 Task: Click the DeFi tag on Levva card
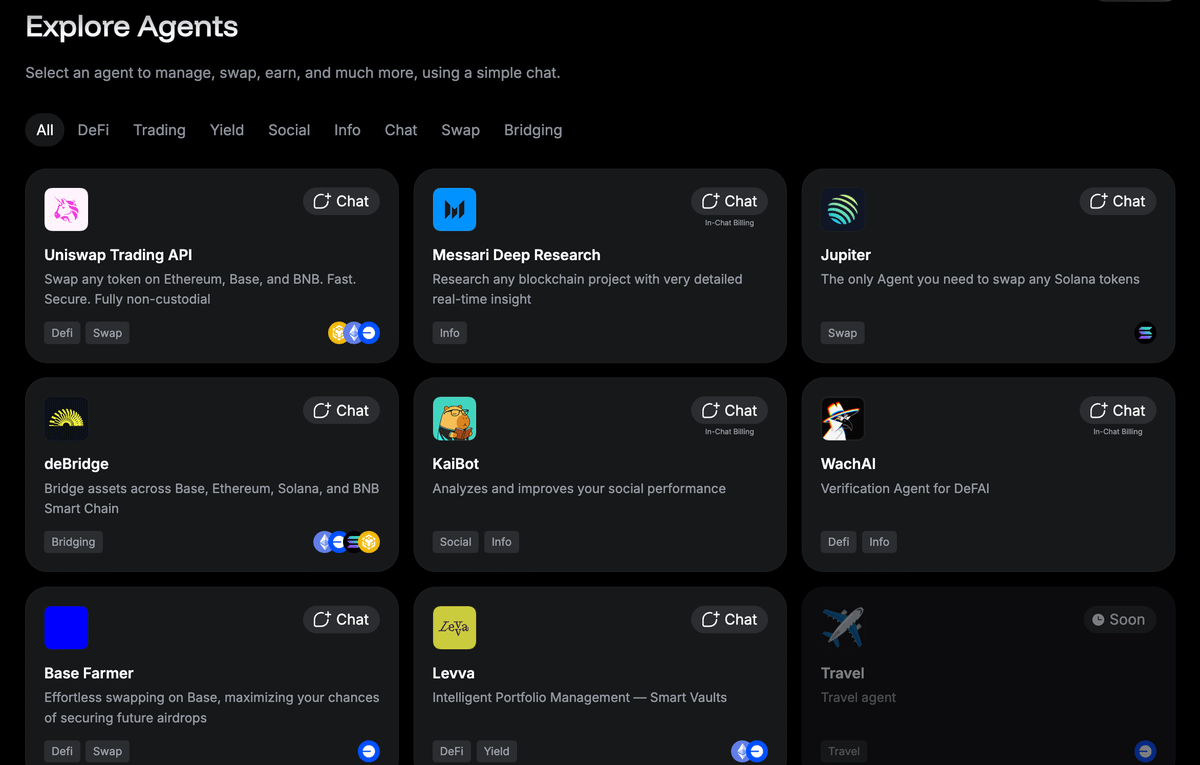point(452,751)
